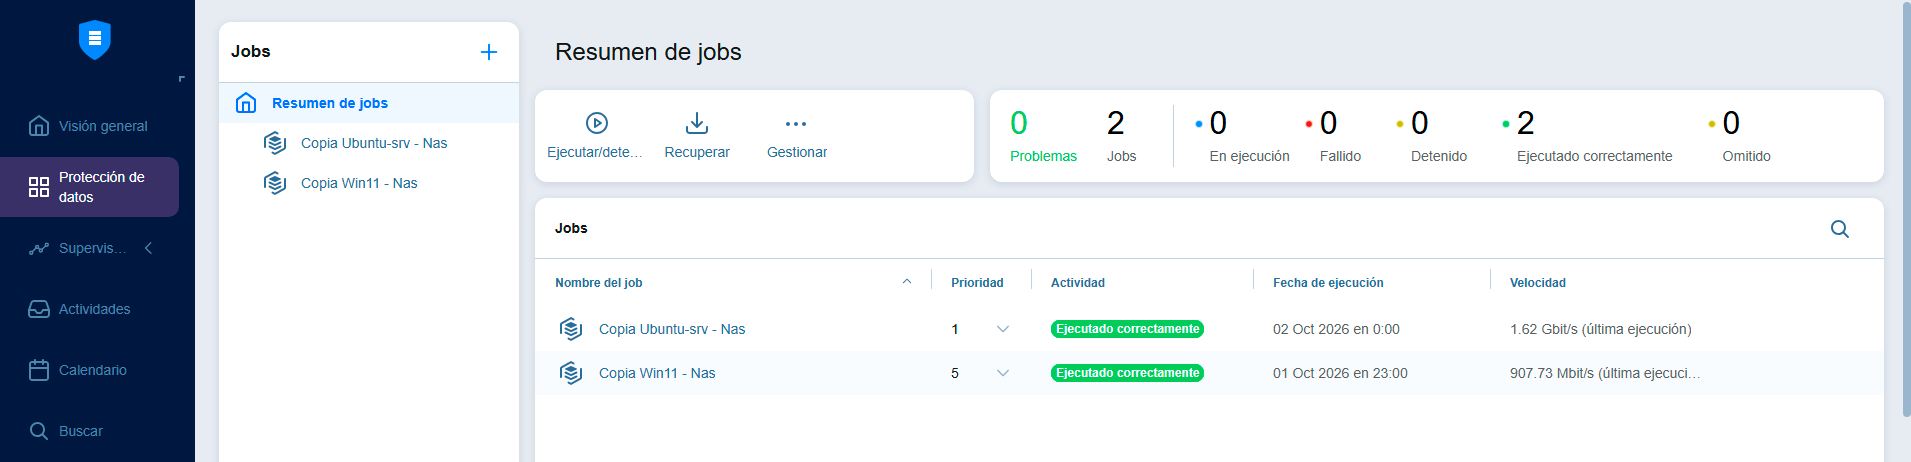Viewport: 1911px width, 462px height.
Task: Select Protección de datos grid icon
Action: coord(39,187)
